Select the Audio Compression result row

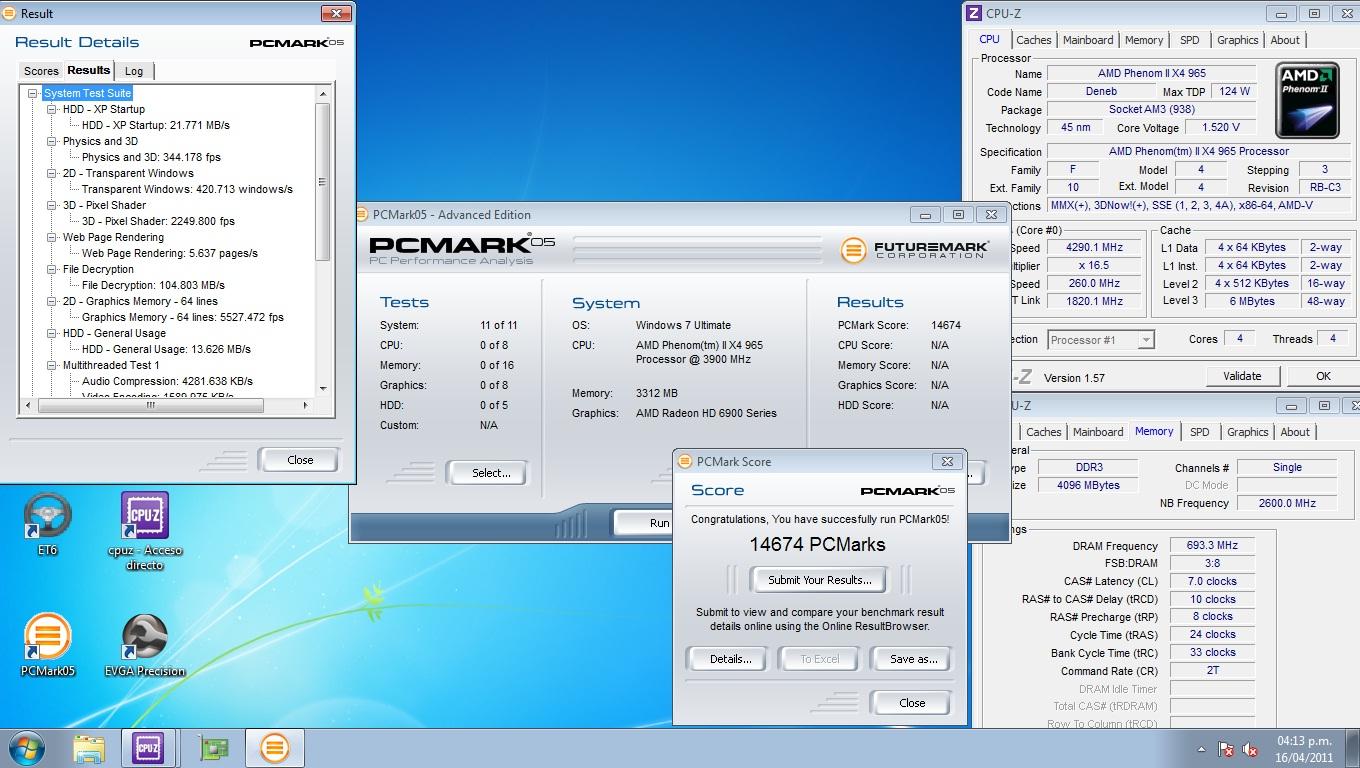click(167, 381)
